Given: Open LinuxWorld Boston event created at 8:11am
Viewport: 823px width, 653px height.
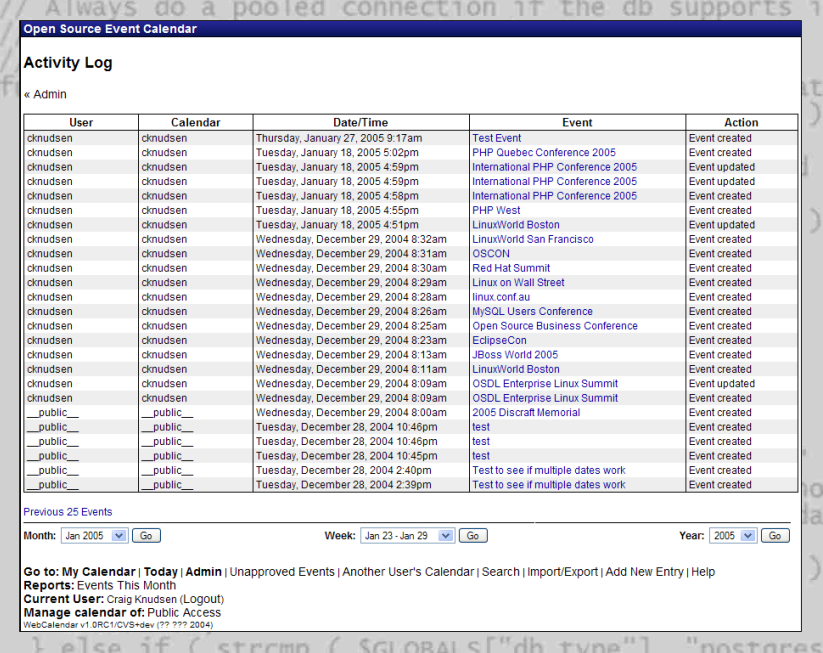Looking at the screenshot, I should (515, 369).
